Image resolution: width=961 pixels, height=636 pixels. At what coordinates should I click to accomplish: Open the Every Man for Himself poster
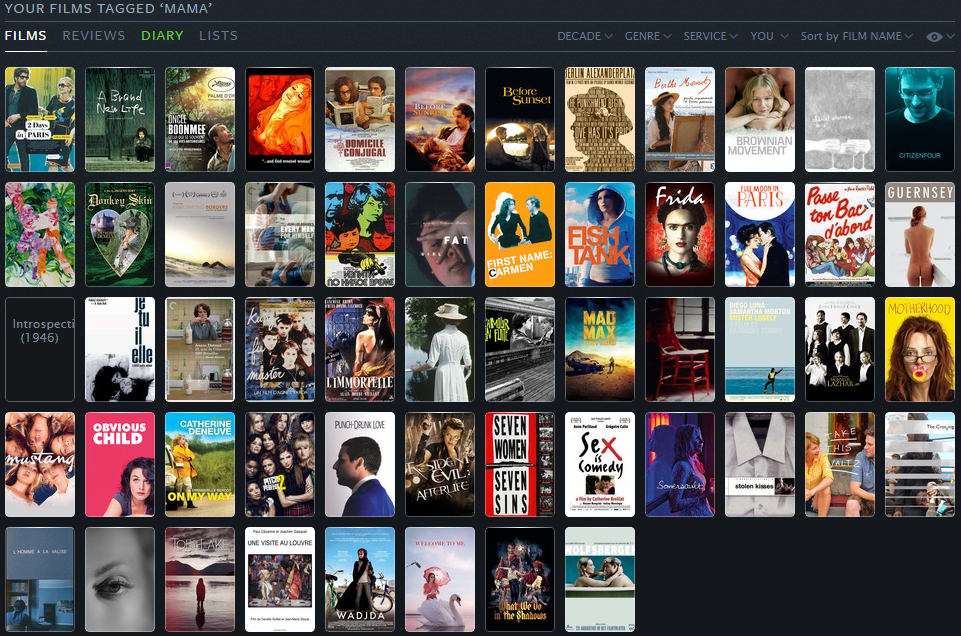pos(280,235)
